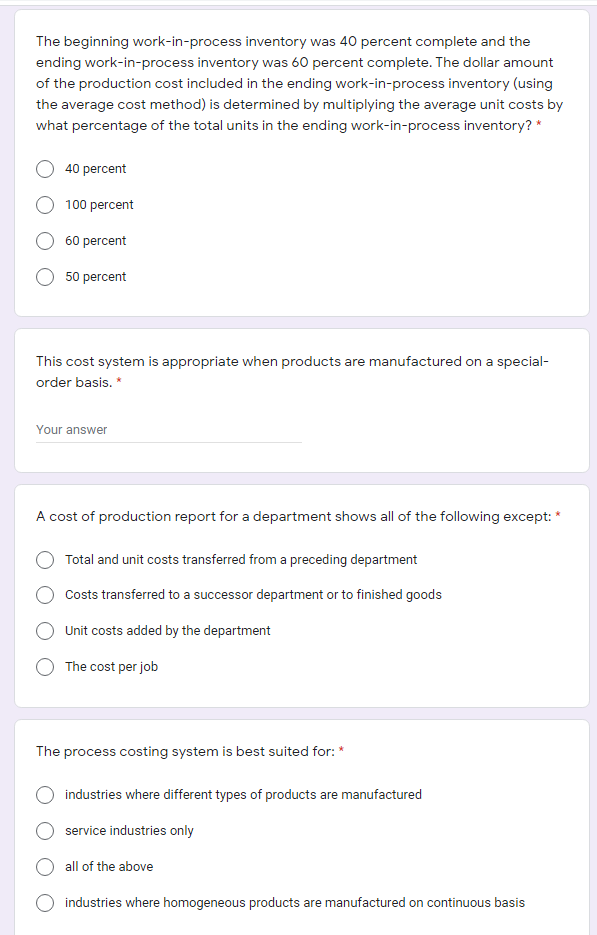
Task: Pick 'industries where different types of products are manufactured'
Action: point(45,795)
